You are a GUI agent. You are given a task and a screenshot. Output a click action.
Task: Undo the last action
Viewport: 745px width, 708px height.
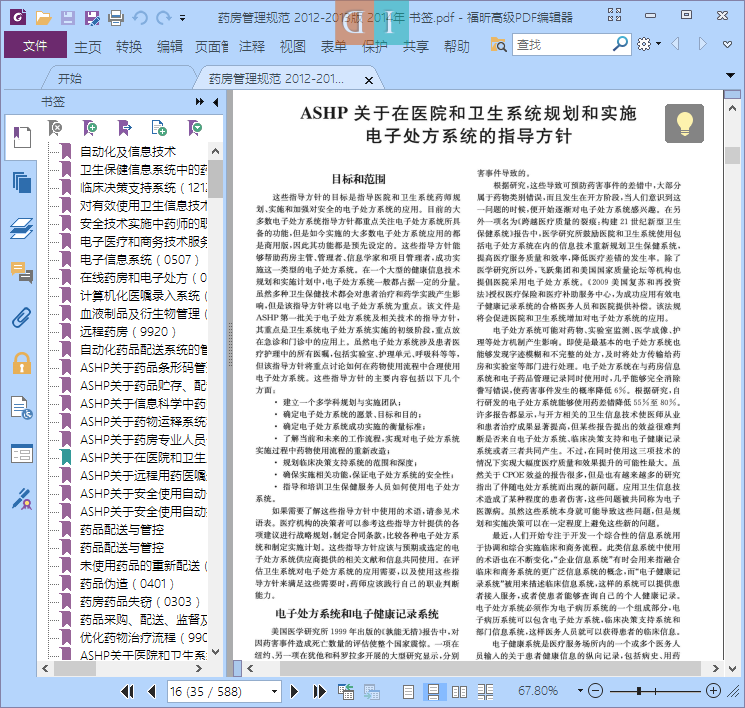140,18
